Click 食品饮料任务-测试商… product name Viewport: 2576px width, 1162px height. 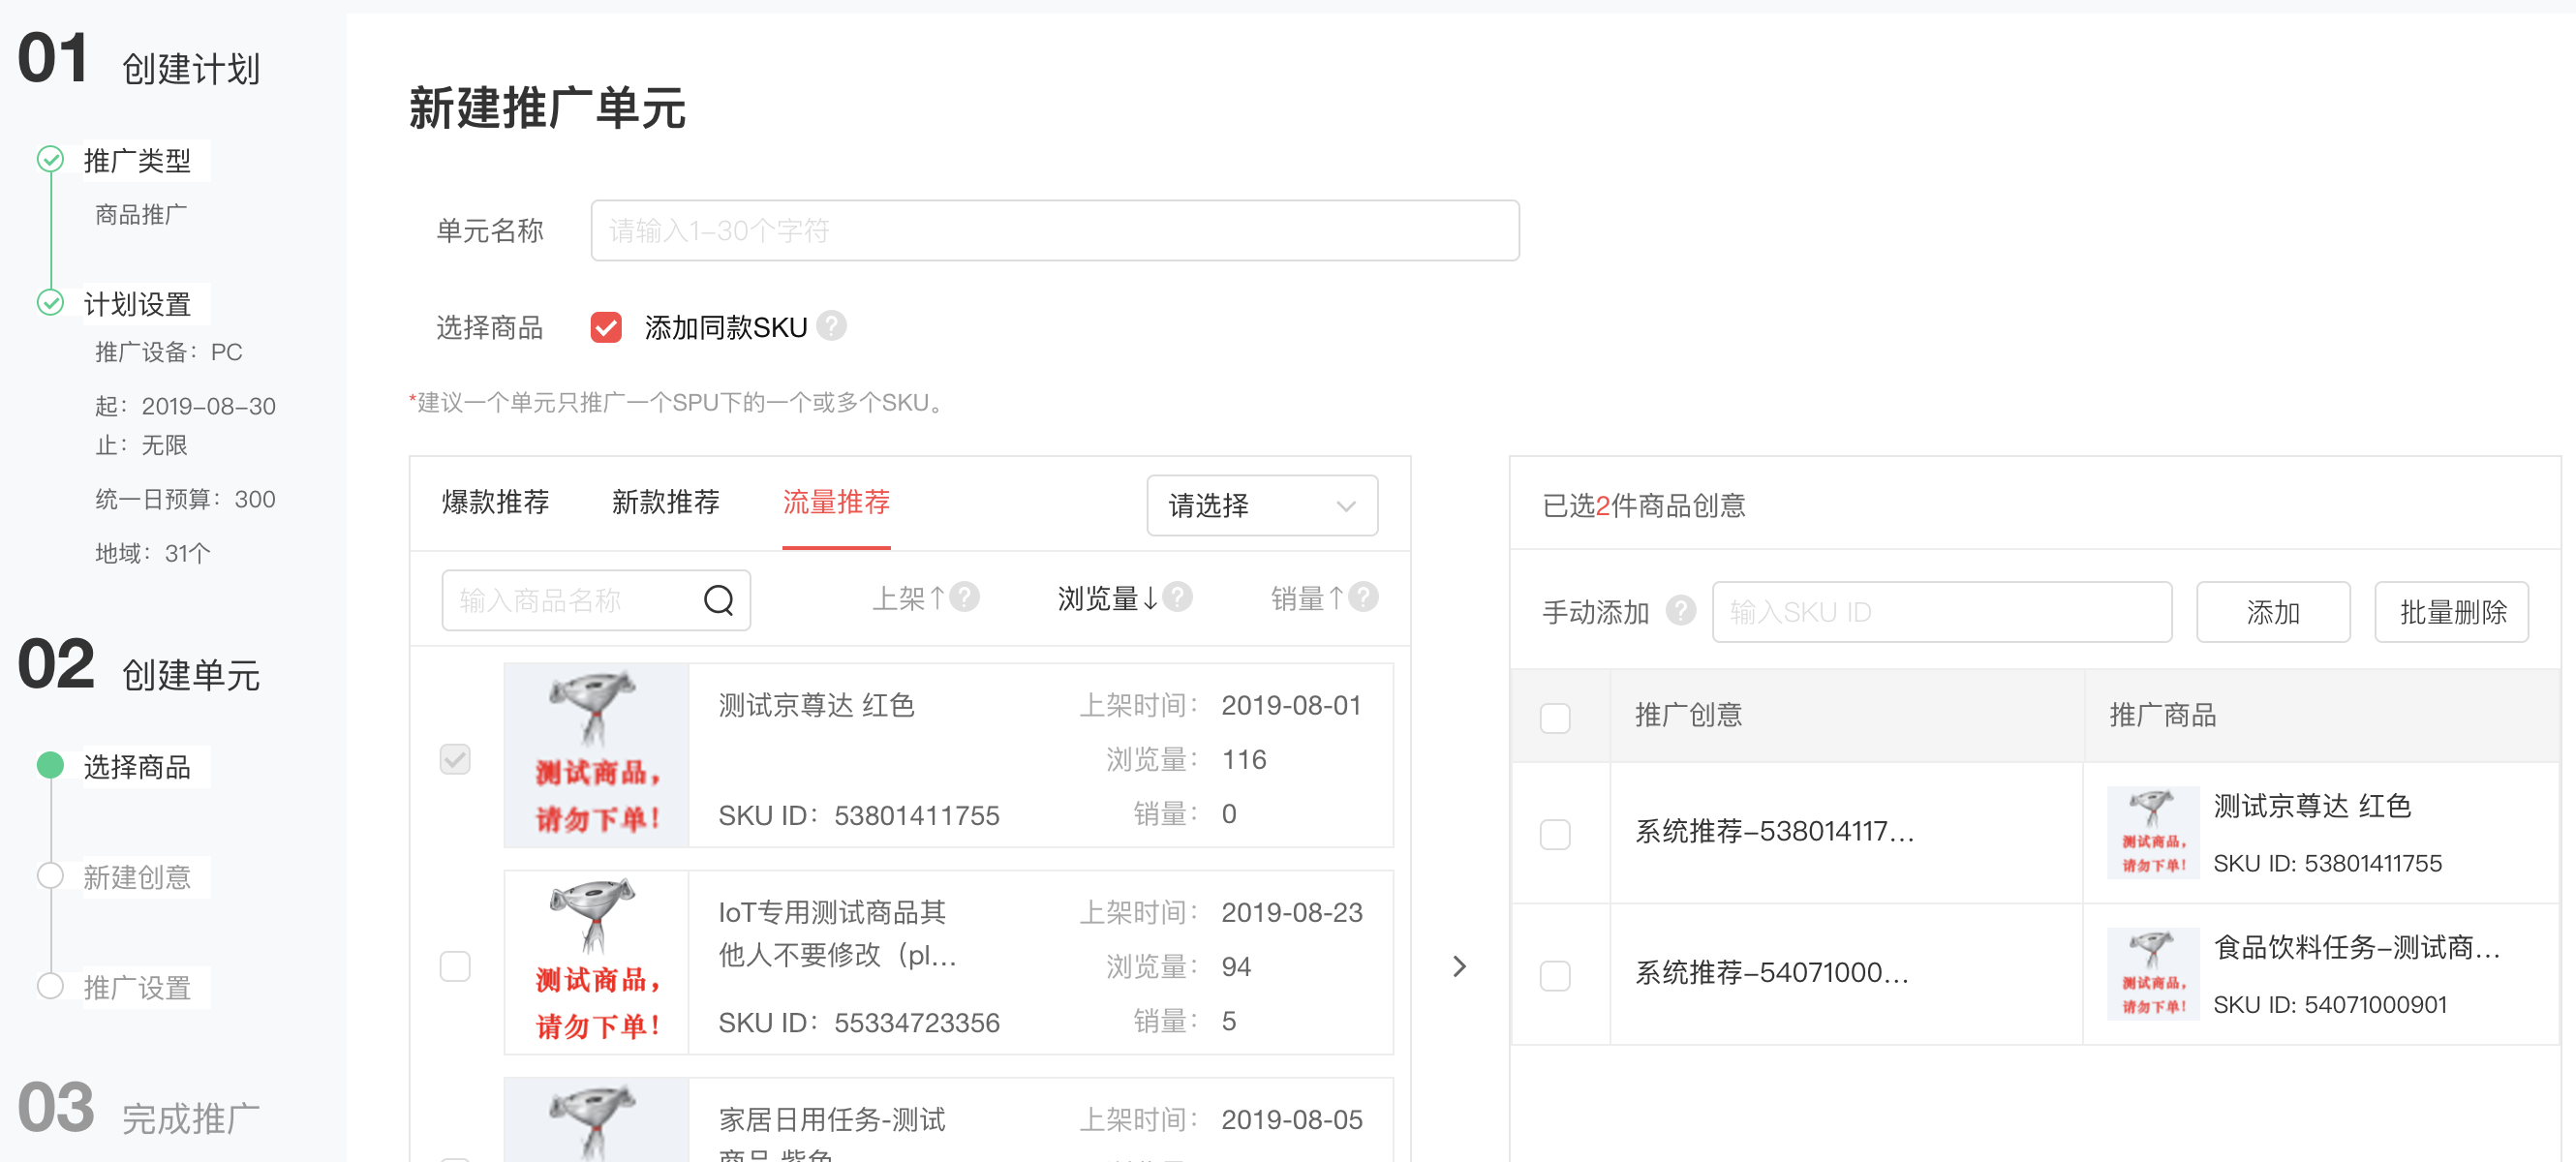[2357, 947]
